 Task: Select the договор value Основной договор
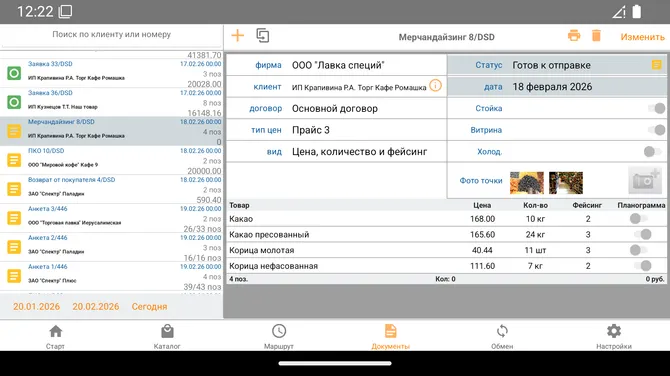pos(335,109)
